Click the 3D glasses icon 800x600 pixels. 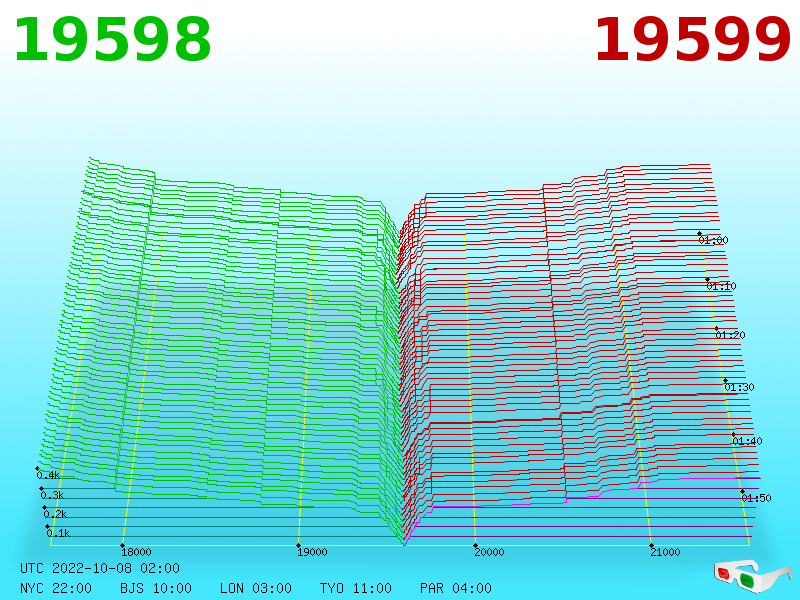coord(752,576)
